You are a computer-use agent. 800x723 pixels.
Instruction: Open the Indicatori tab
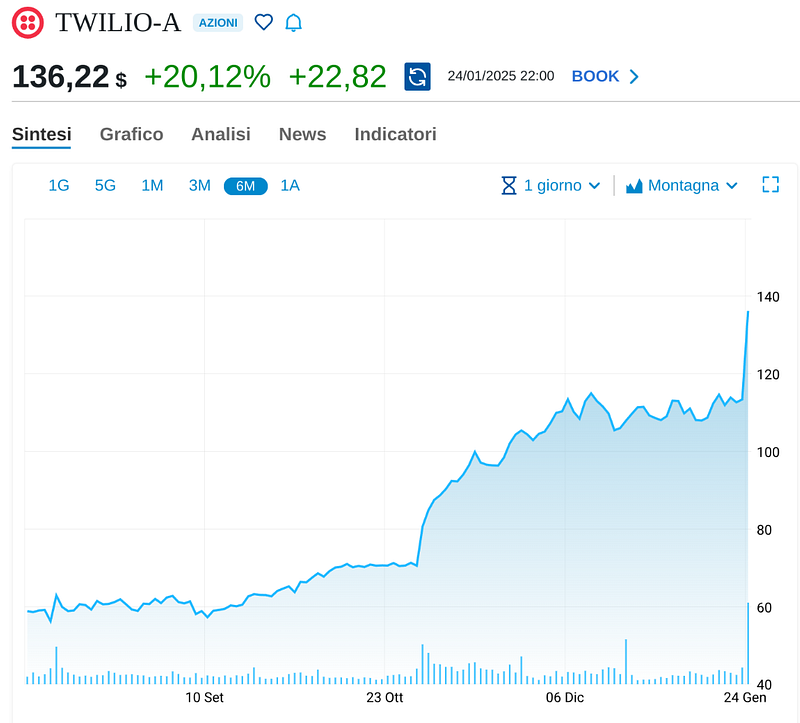pos(395,134)
